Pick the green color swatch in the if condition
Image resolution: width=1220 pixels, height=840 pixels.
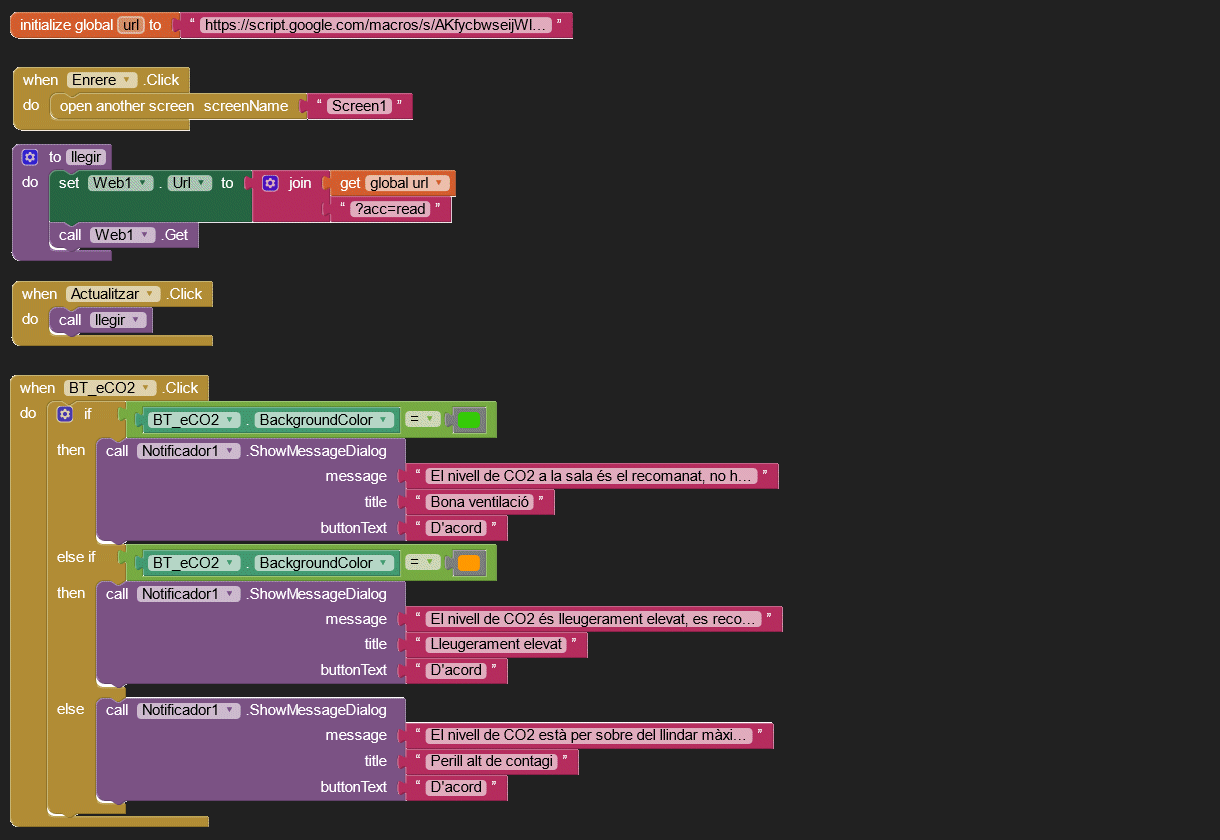point(469,420)
